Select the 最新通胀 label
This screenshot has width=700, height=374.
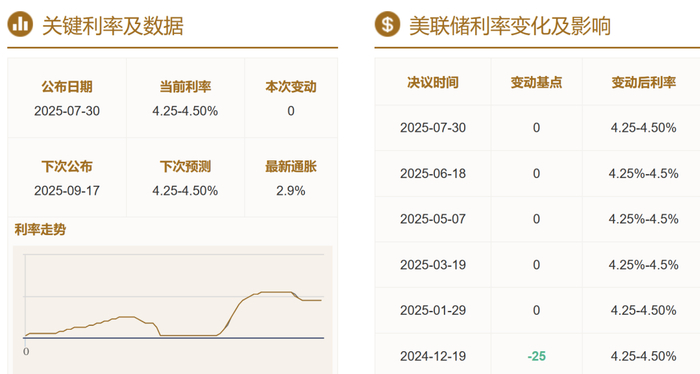coord(291,166)
